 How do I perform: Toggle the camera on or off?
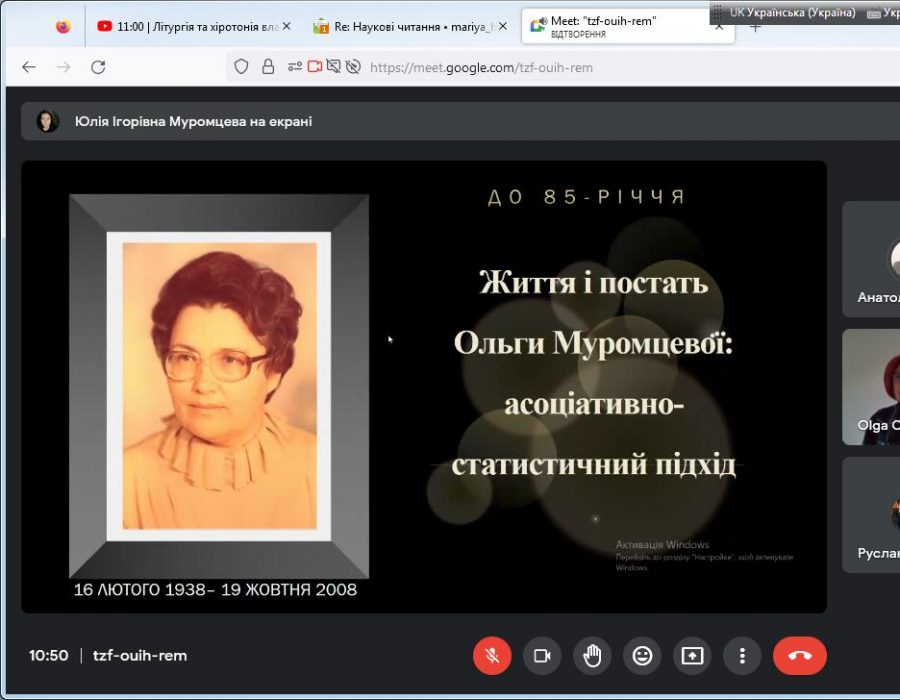coord(542,656)
